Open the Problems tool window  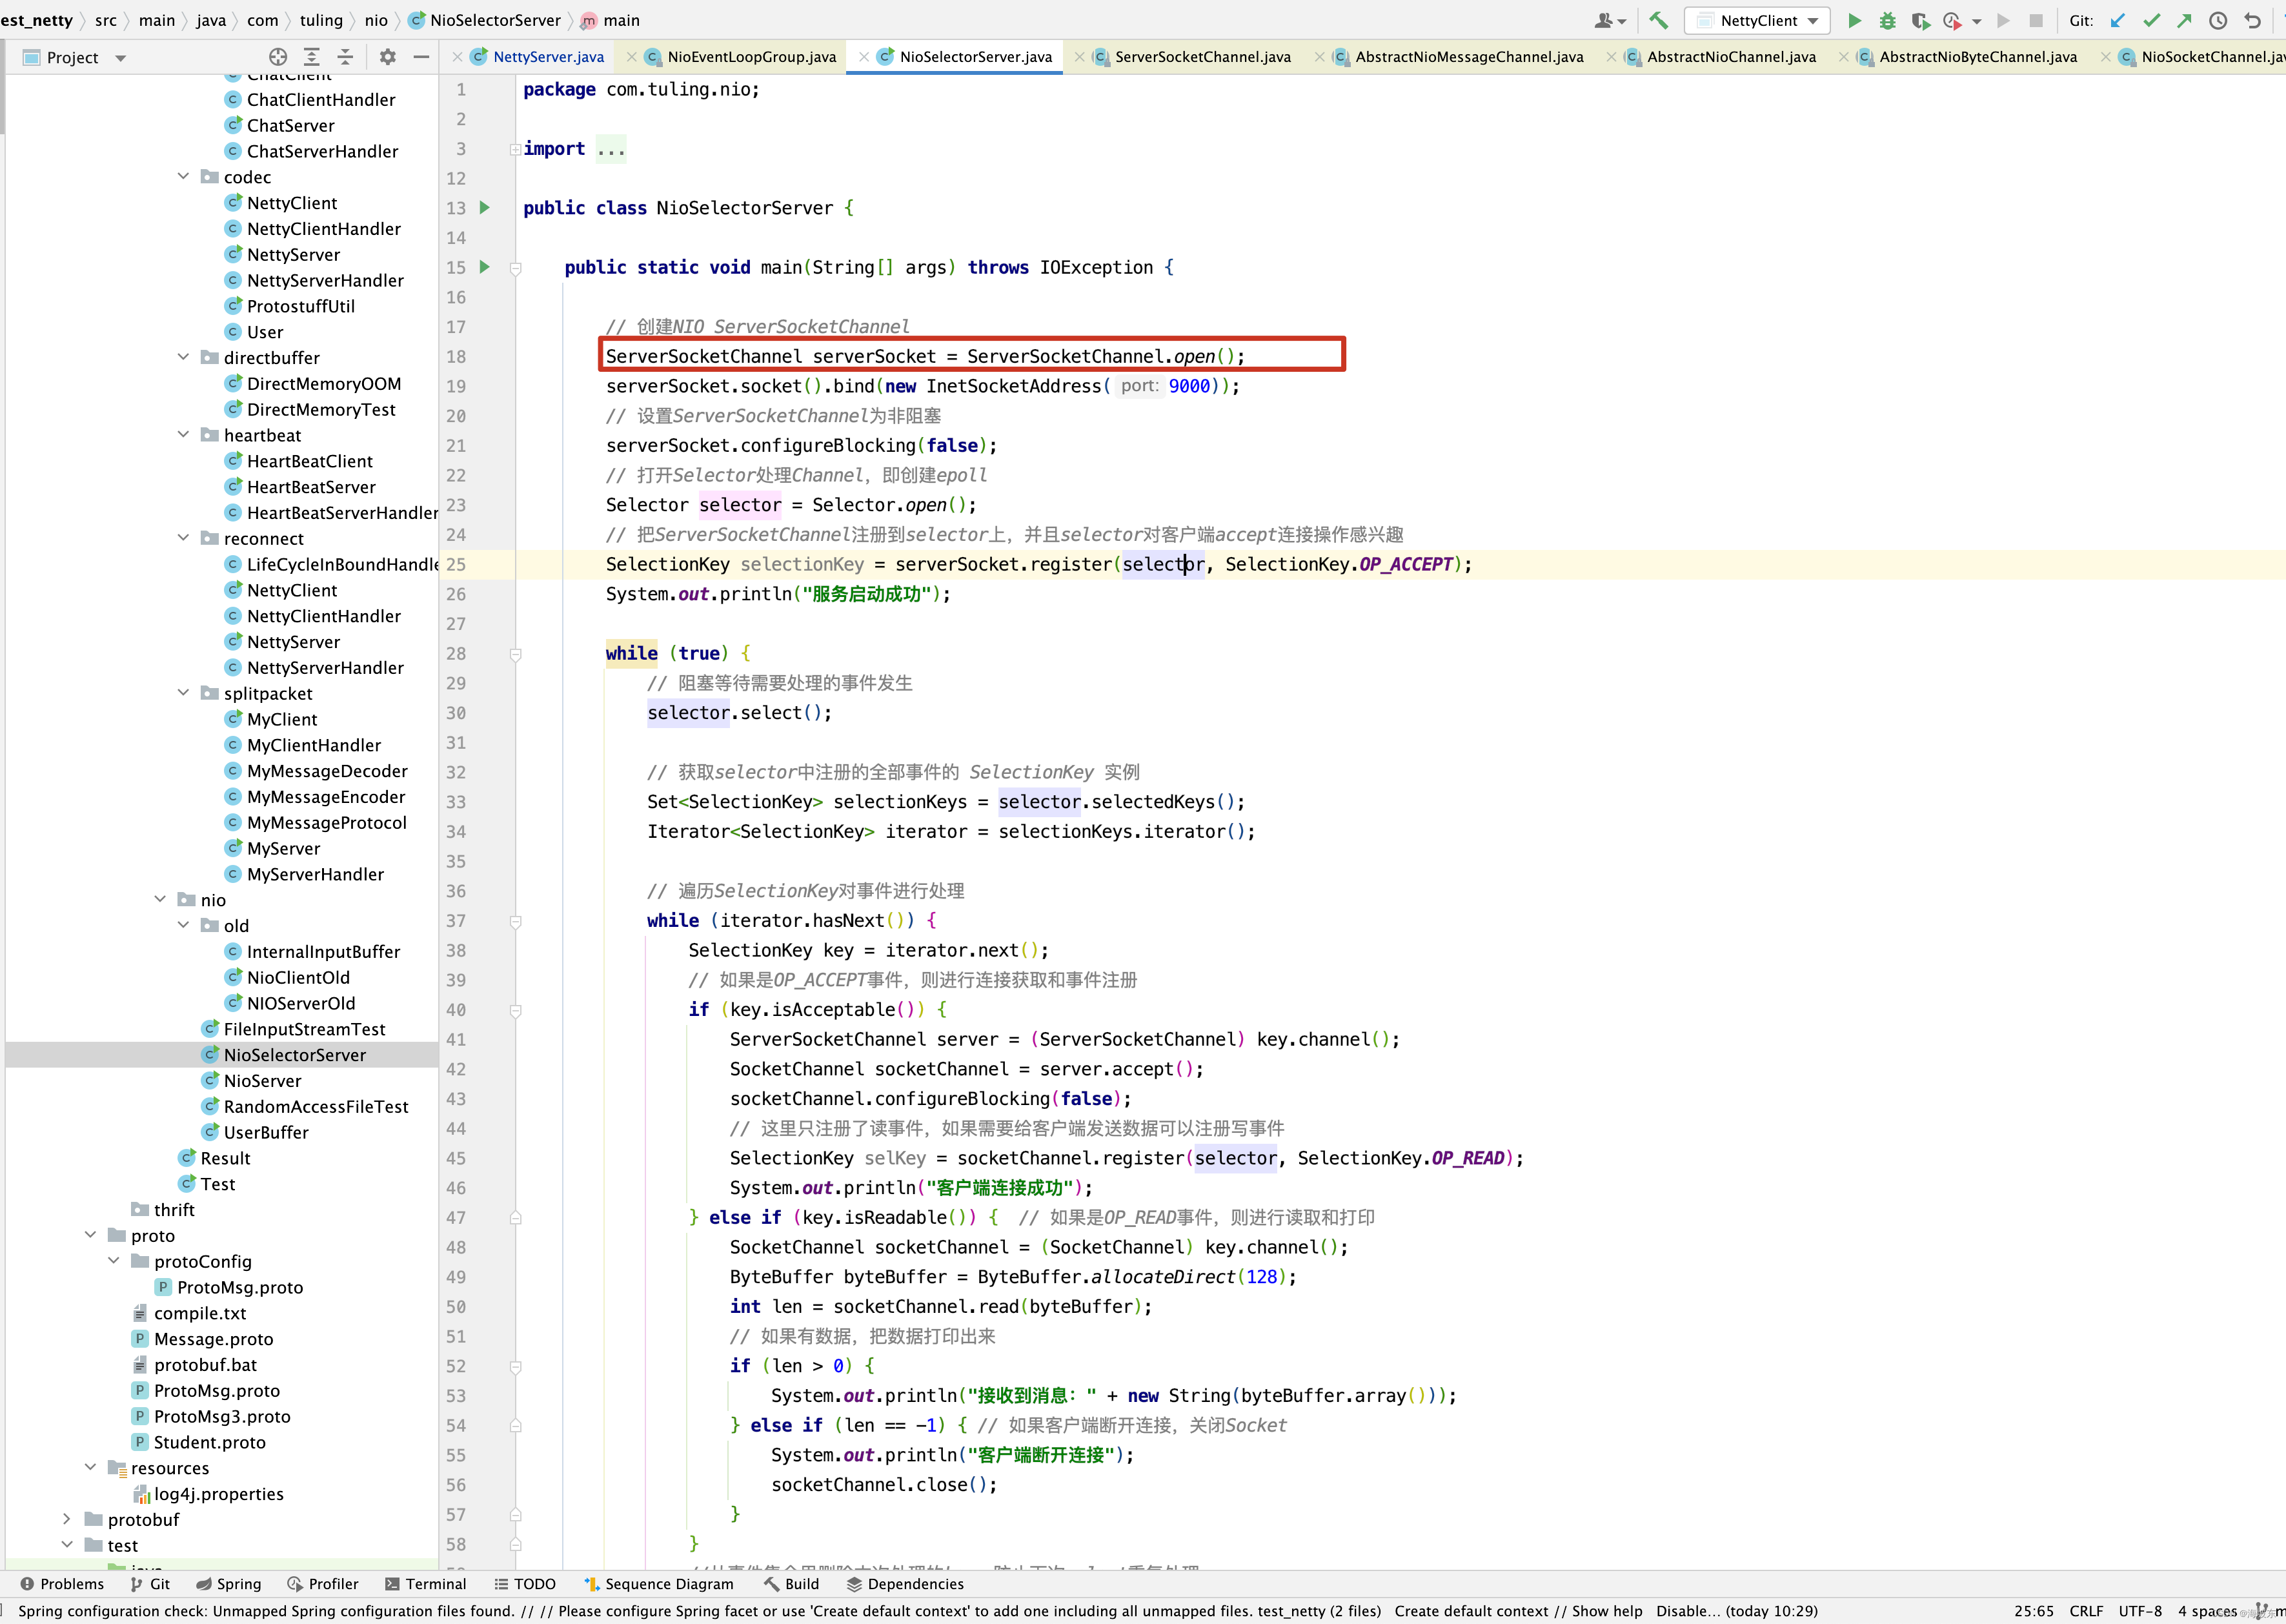coord(62,1584)
